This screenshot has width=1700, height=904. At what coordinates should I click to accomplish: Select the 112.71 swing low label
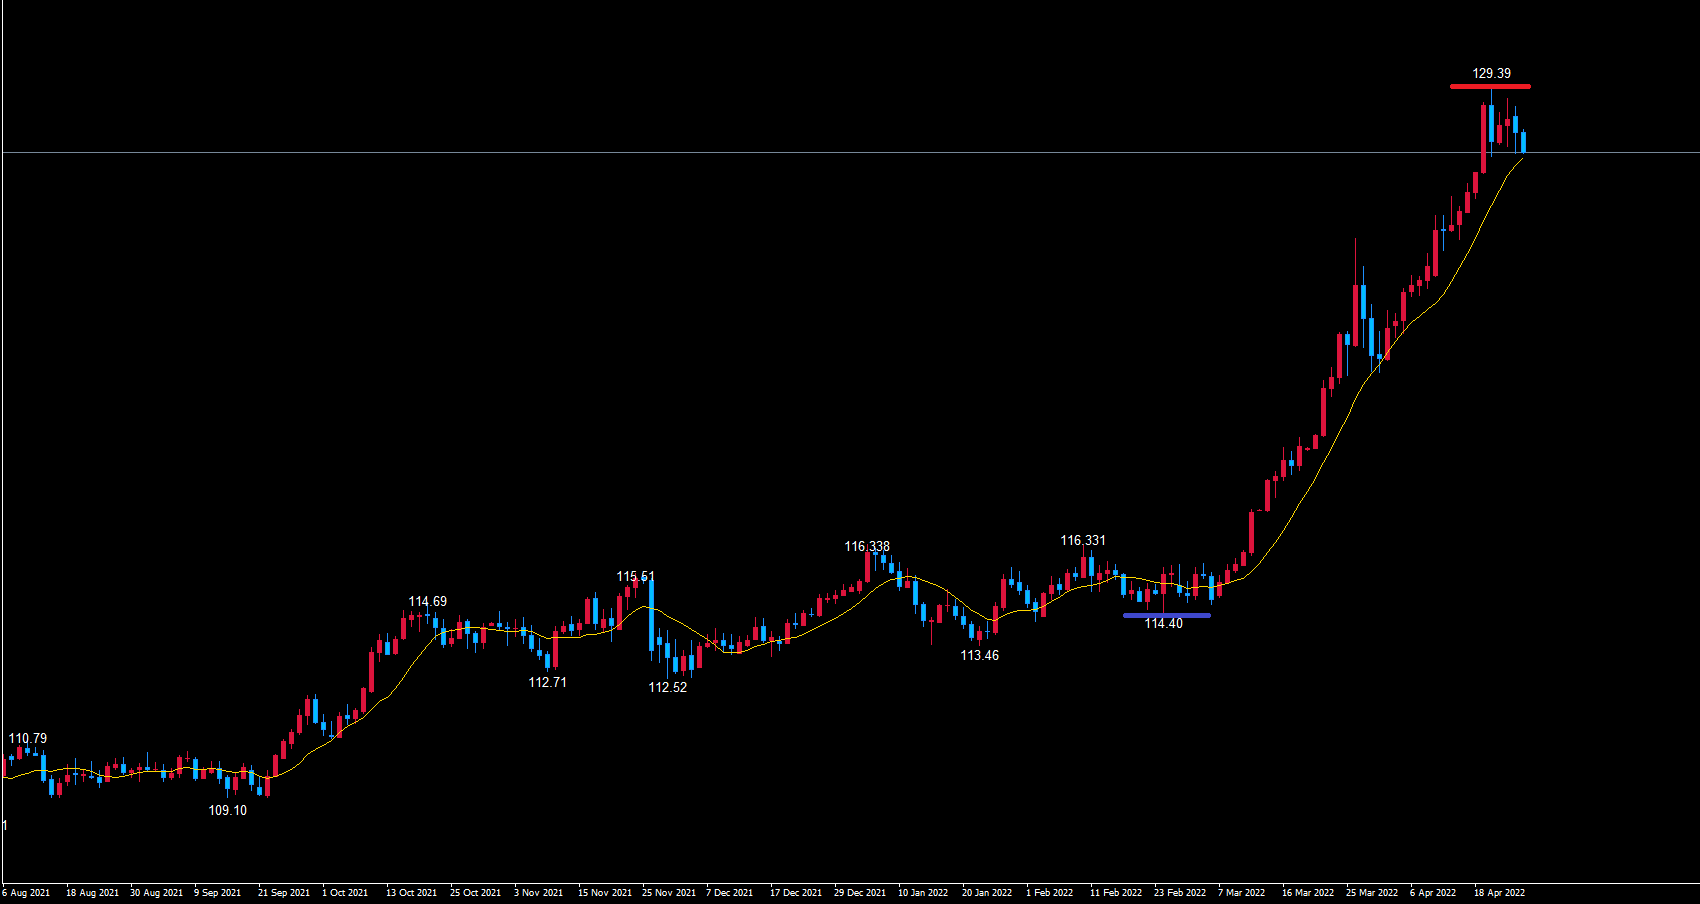tap(547, 682)
